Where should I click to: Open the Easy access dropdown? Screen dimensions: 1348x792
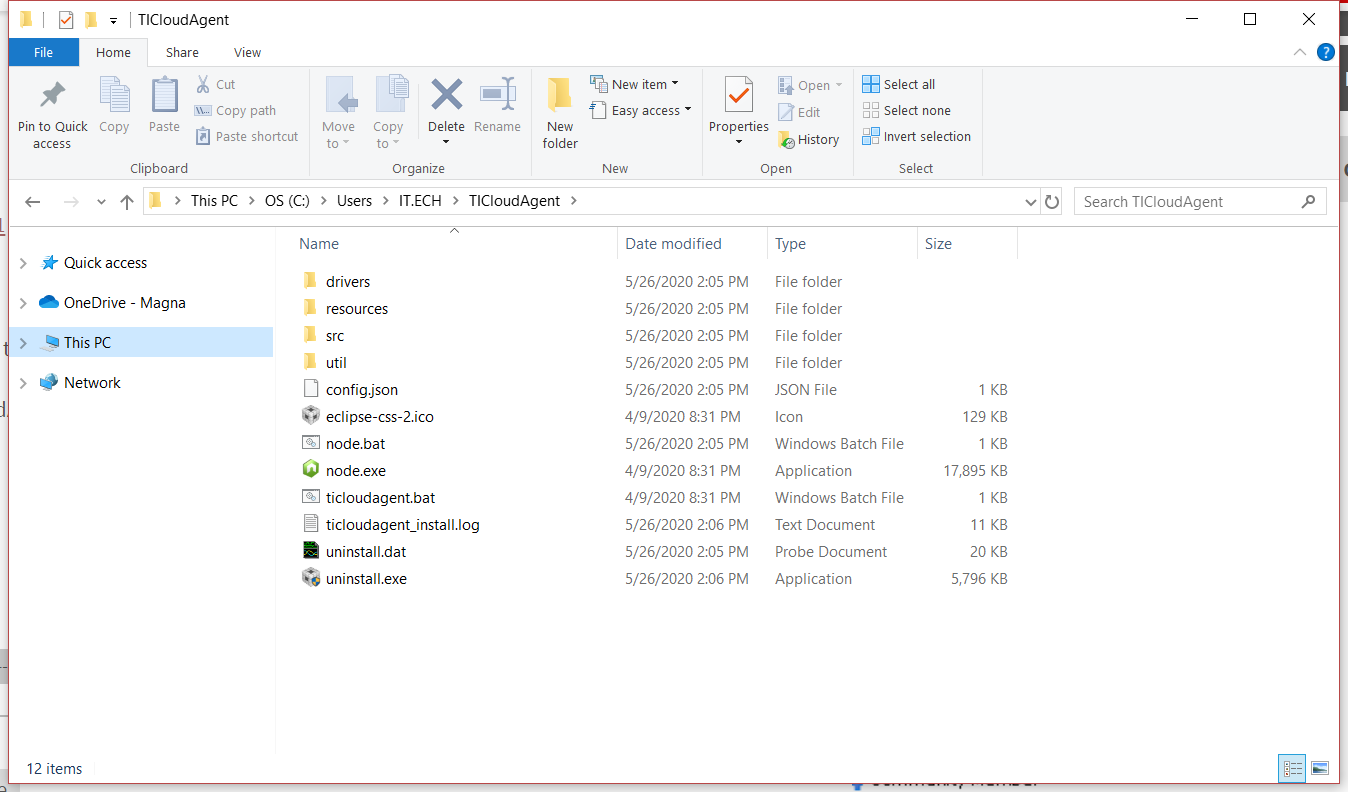641,110
